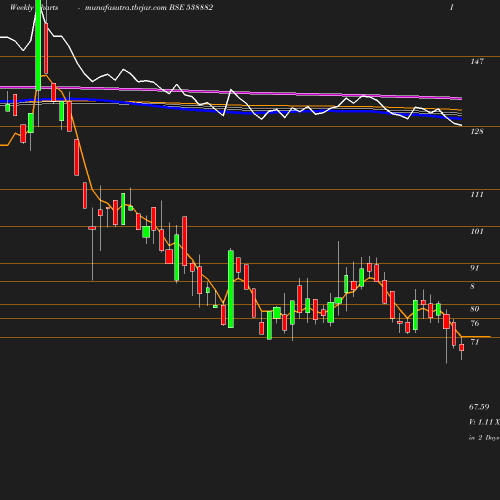Click the 76 price level label
Screen dimensions: 500x500
click(x=474, y=323)
